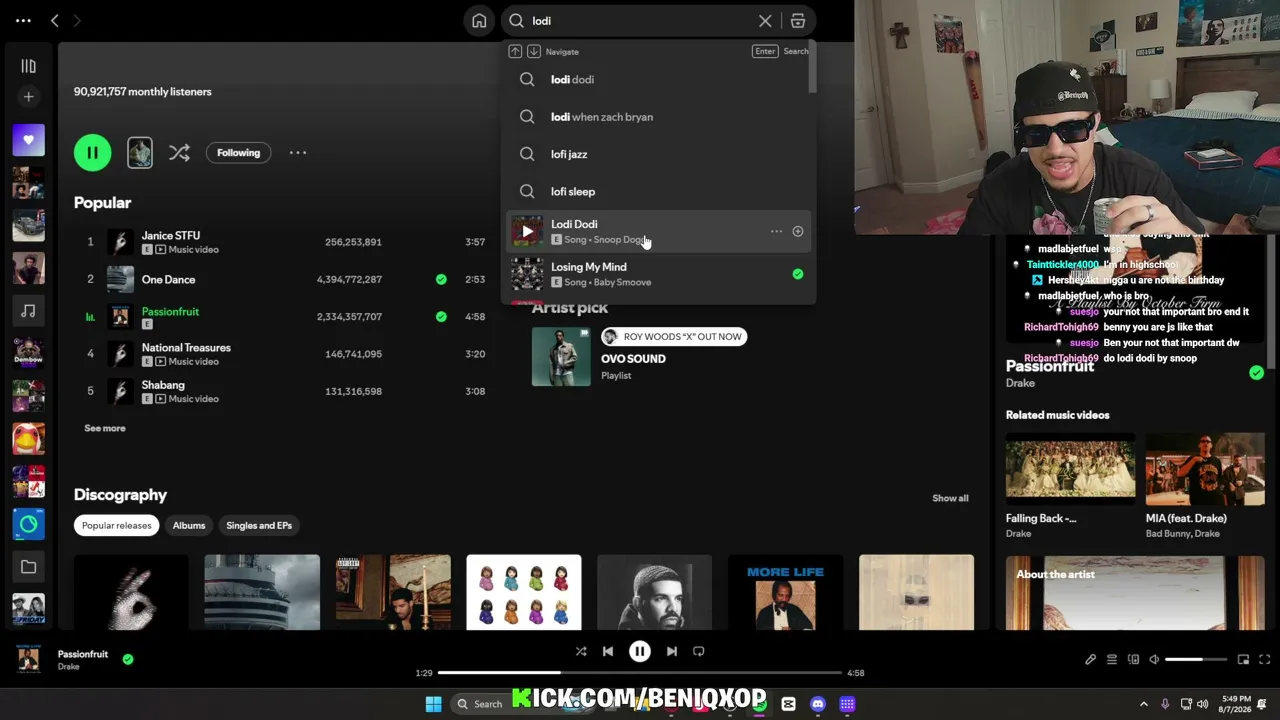Open the music note playlist in sidebar
The height and width of the screenshot is (720, 1280).
(28, 311)
